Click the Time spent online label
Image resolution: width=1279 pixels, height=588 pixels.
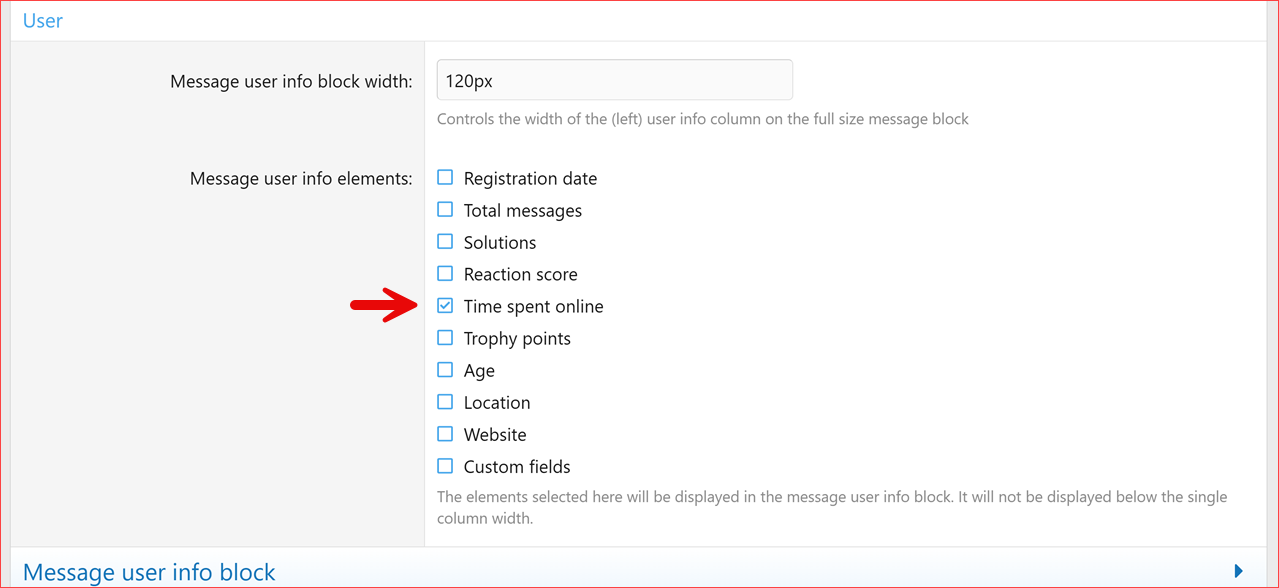point(533,307)
